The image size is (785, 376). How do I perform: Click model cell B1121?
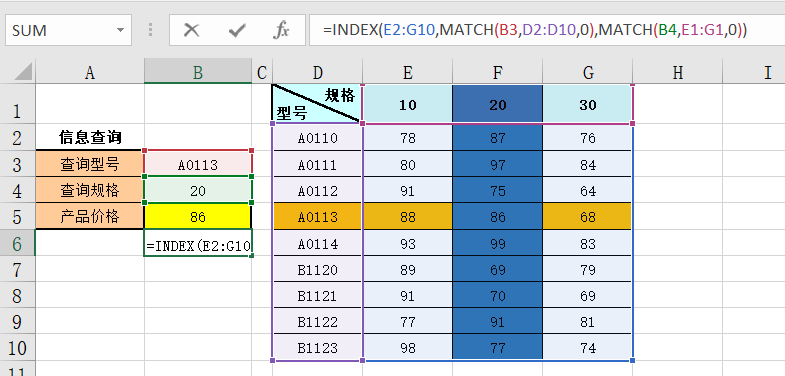[x=317, y=295]
